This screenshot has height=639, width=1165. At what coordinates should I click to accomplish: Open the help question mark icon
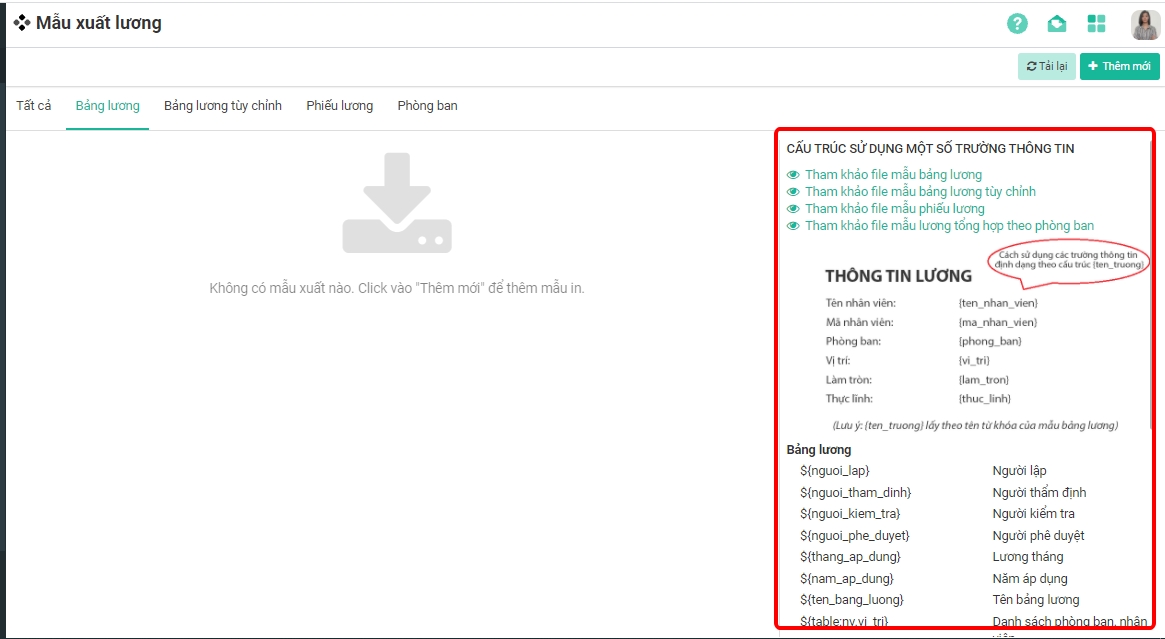[1017, 24]
